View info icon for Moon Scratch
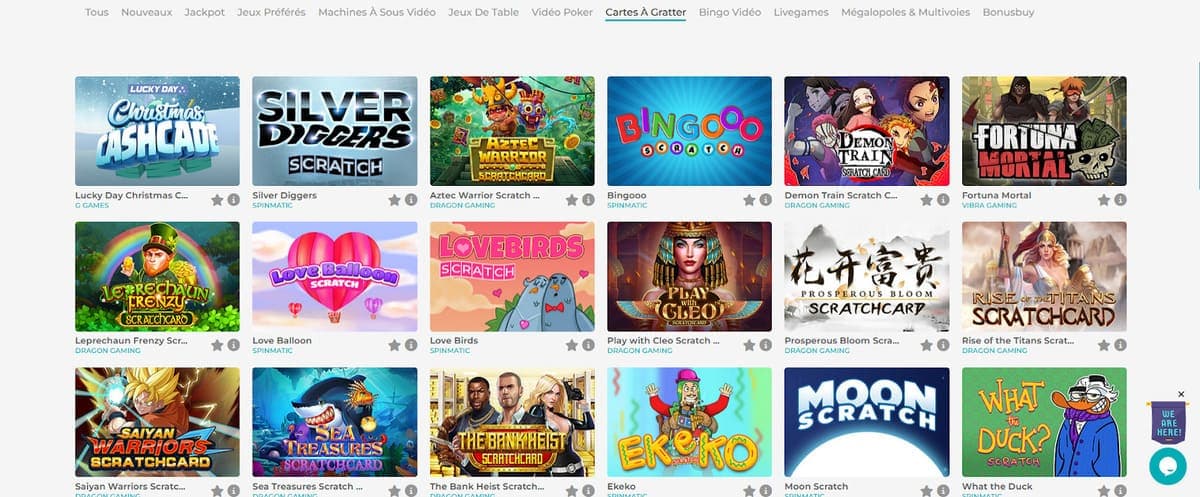The width and height of the screenshot is (1200, 497). click(x=943, y=491)
